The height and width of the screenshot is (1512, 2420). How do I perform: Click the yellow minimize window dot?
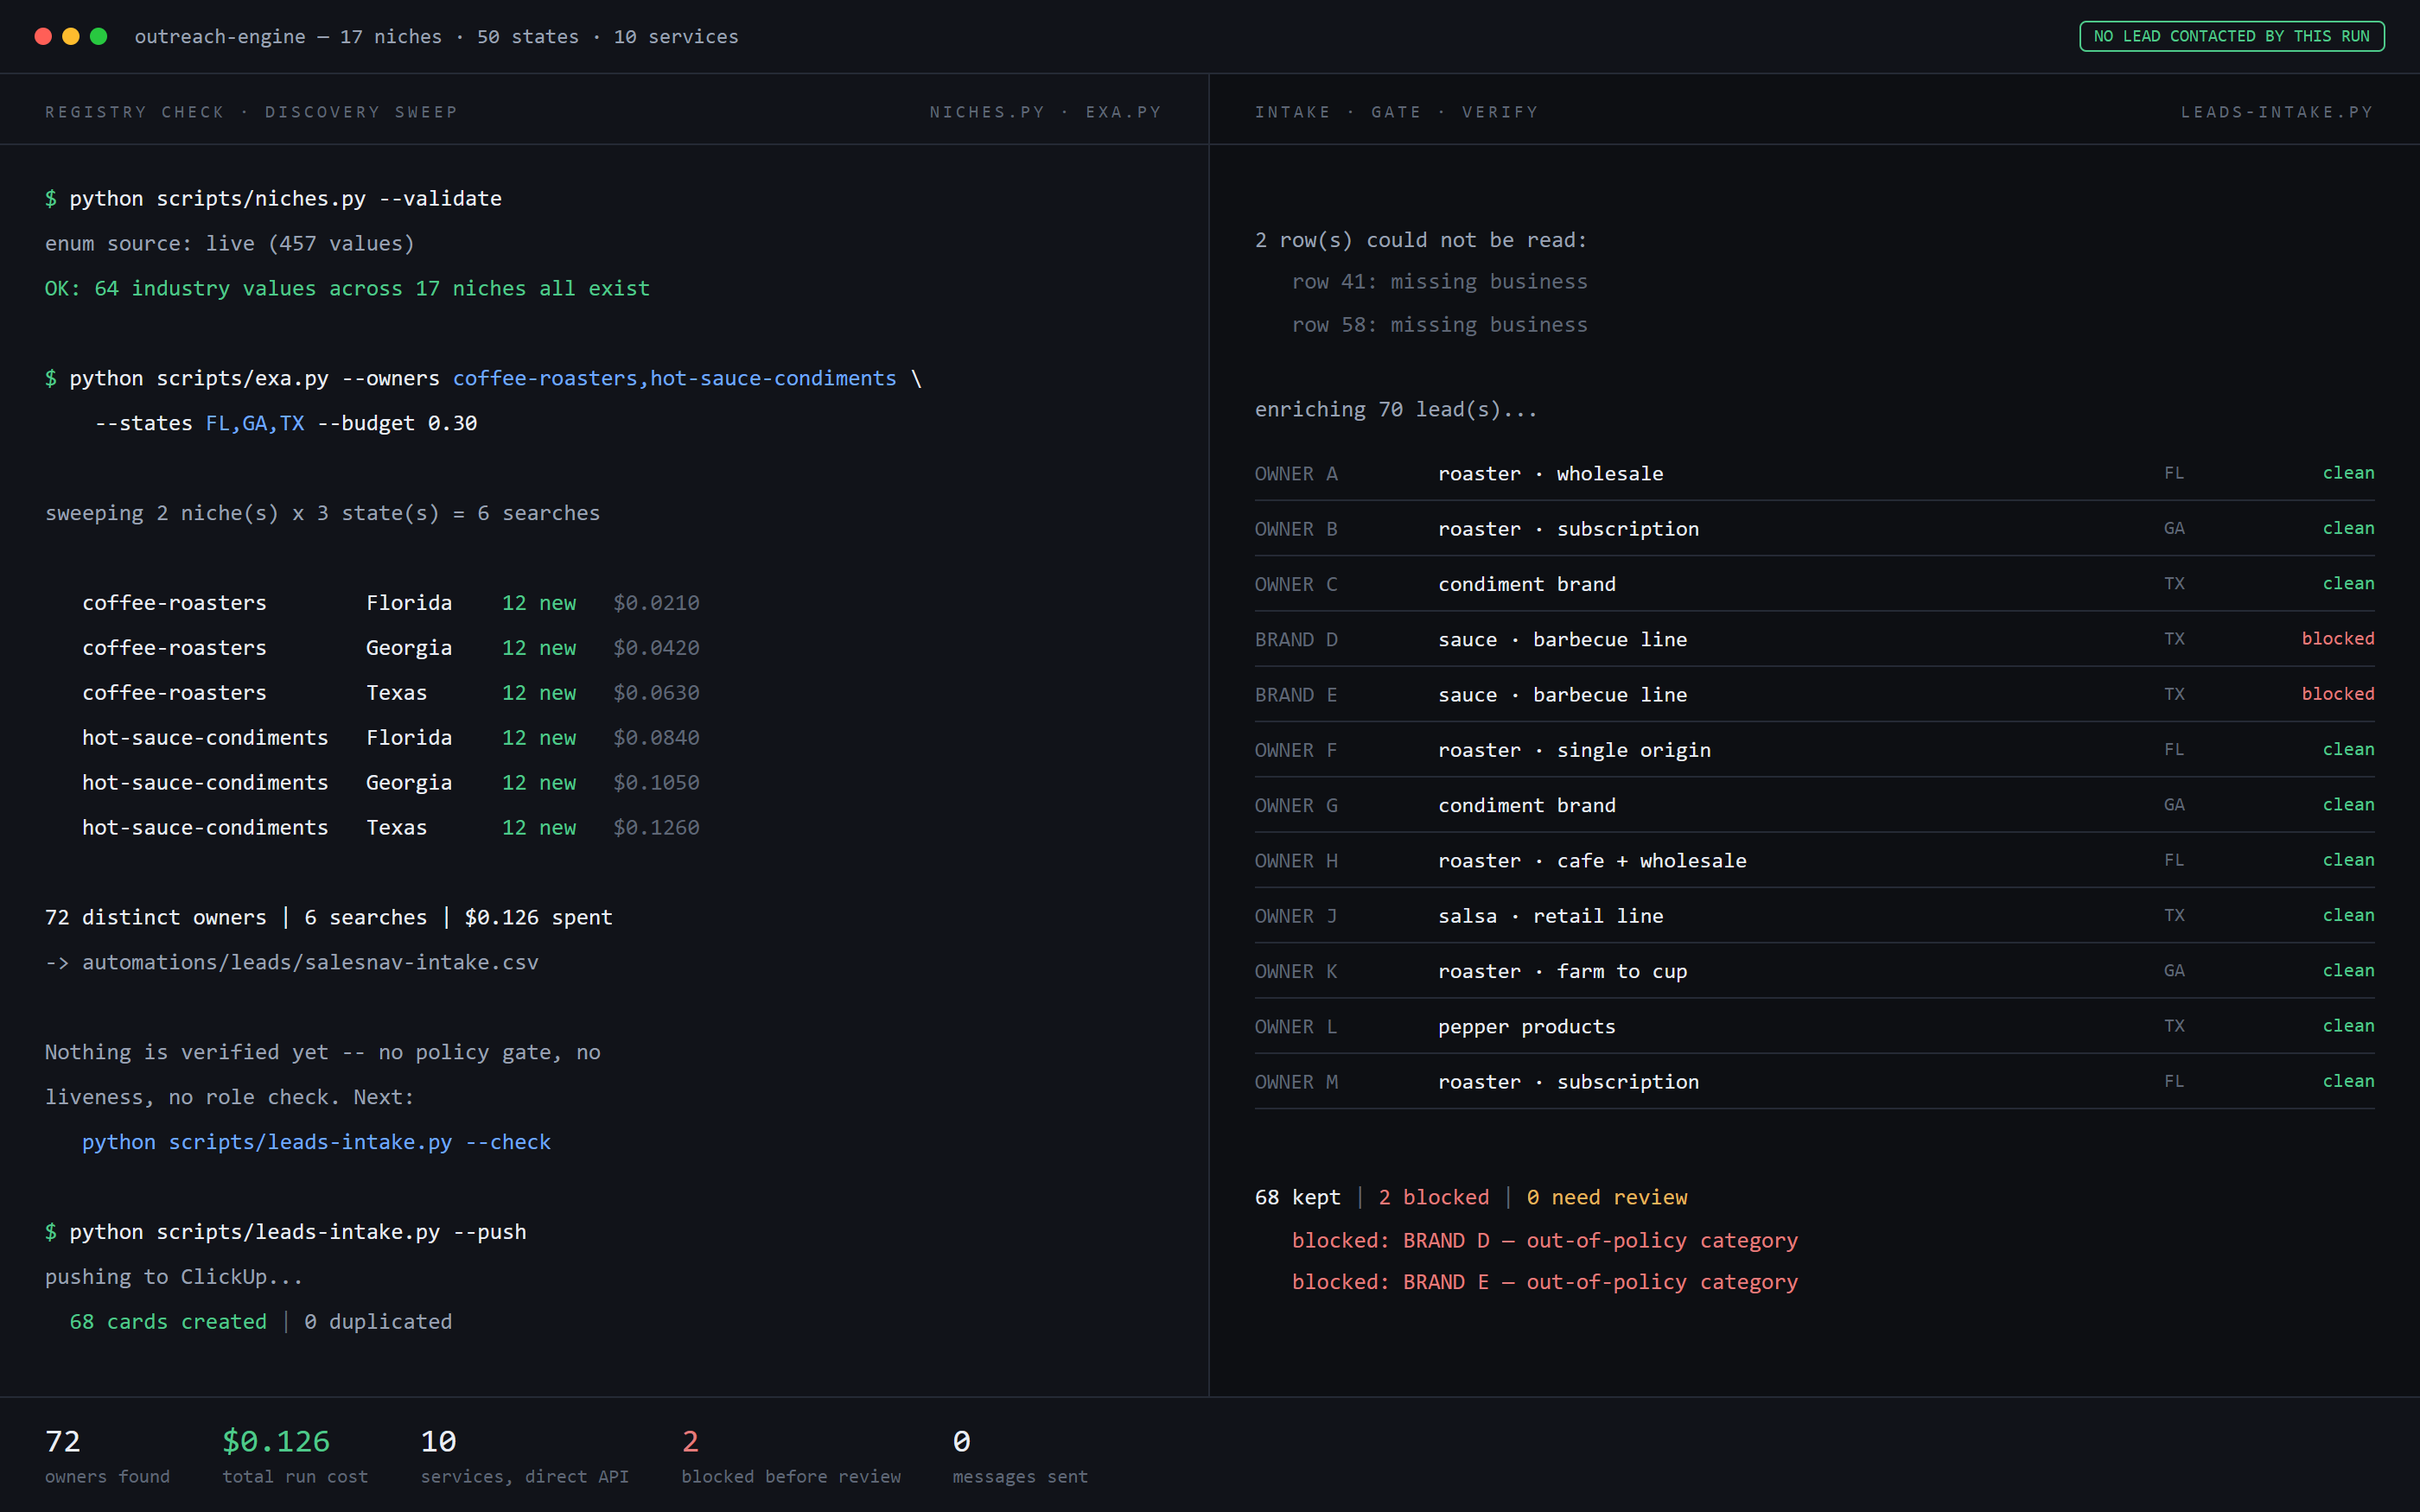pos(71,36)
